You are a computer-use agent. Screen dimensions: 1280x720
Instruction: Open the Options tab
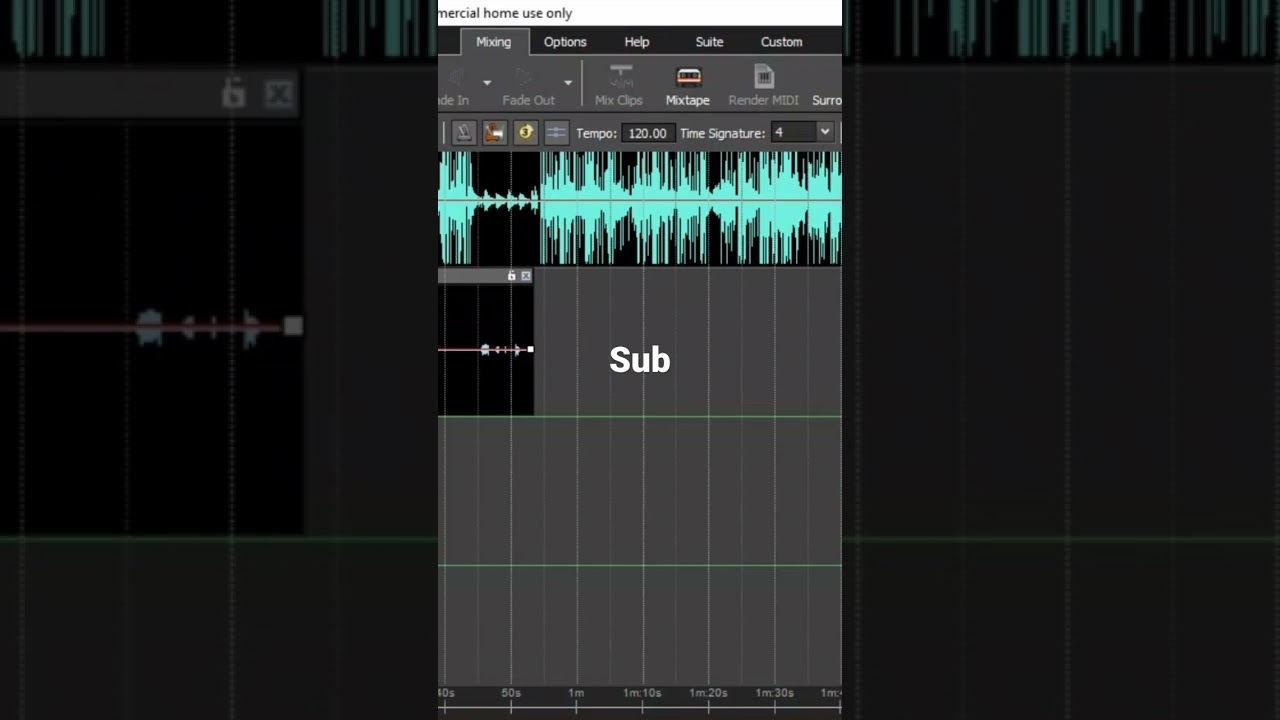565,42
